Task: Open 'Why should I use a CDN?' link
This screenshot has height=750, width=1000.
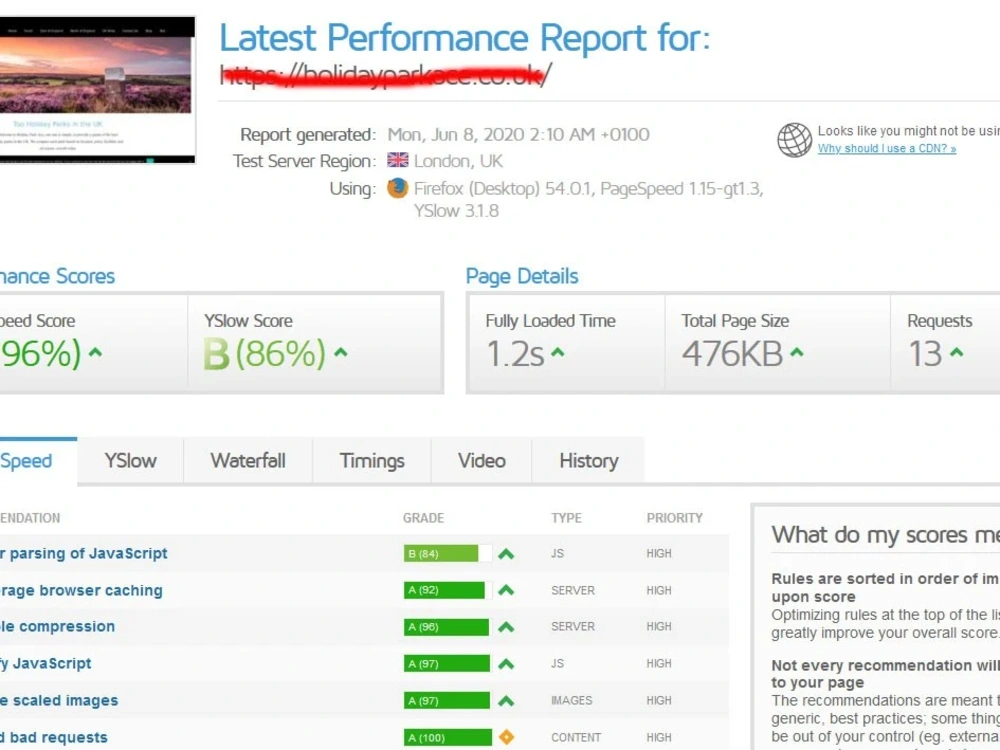Action: [886, 149]
